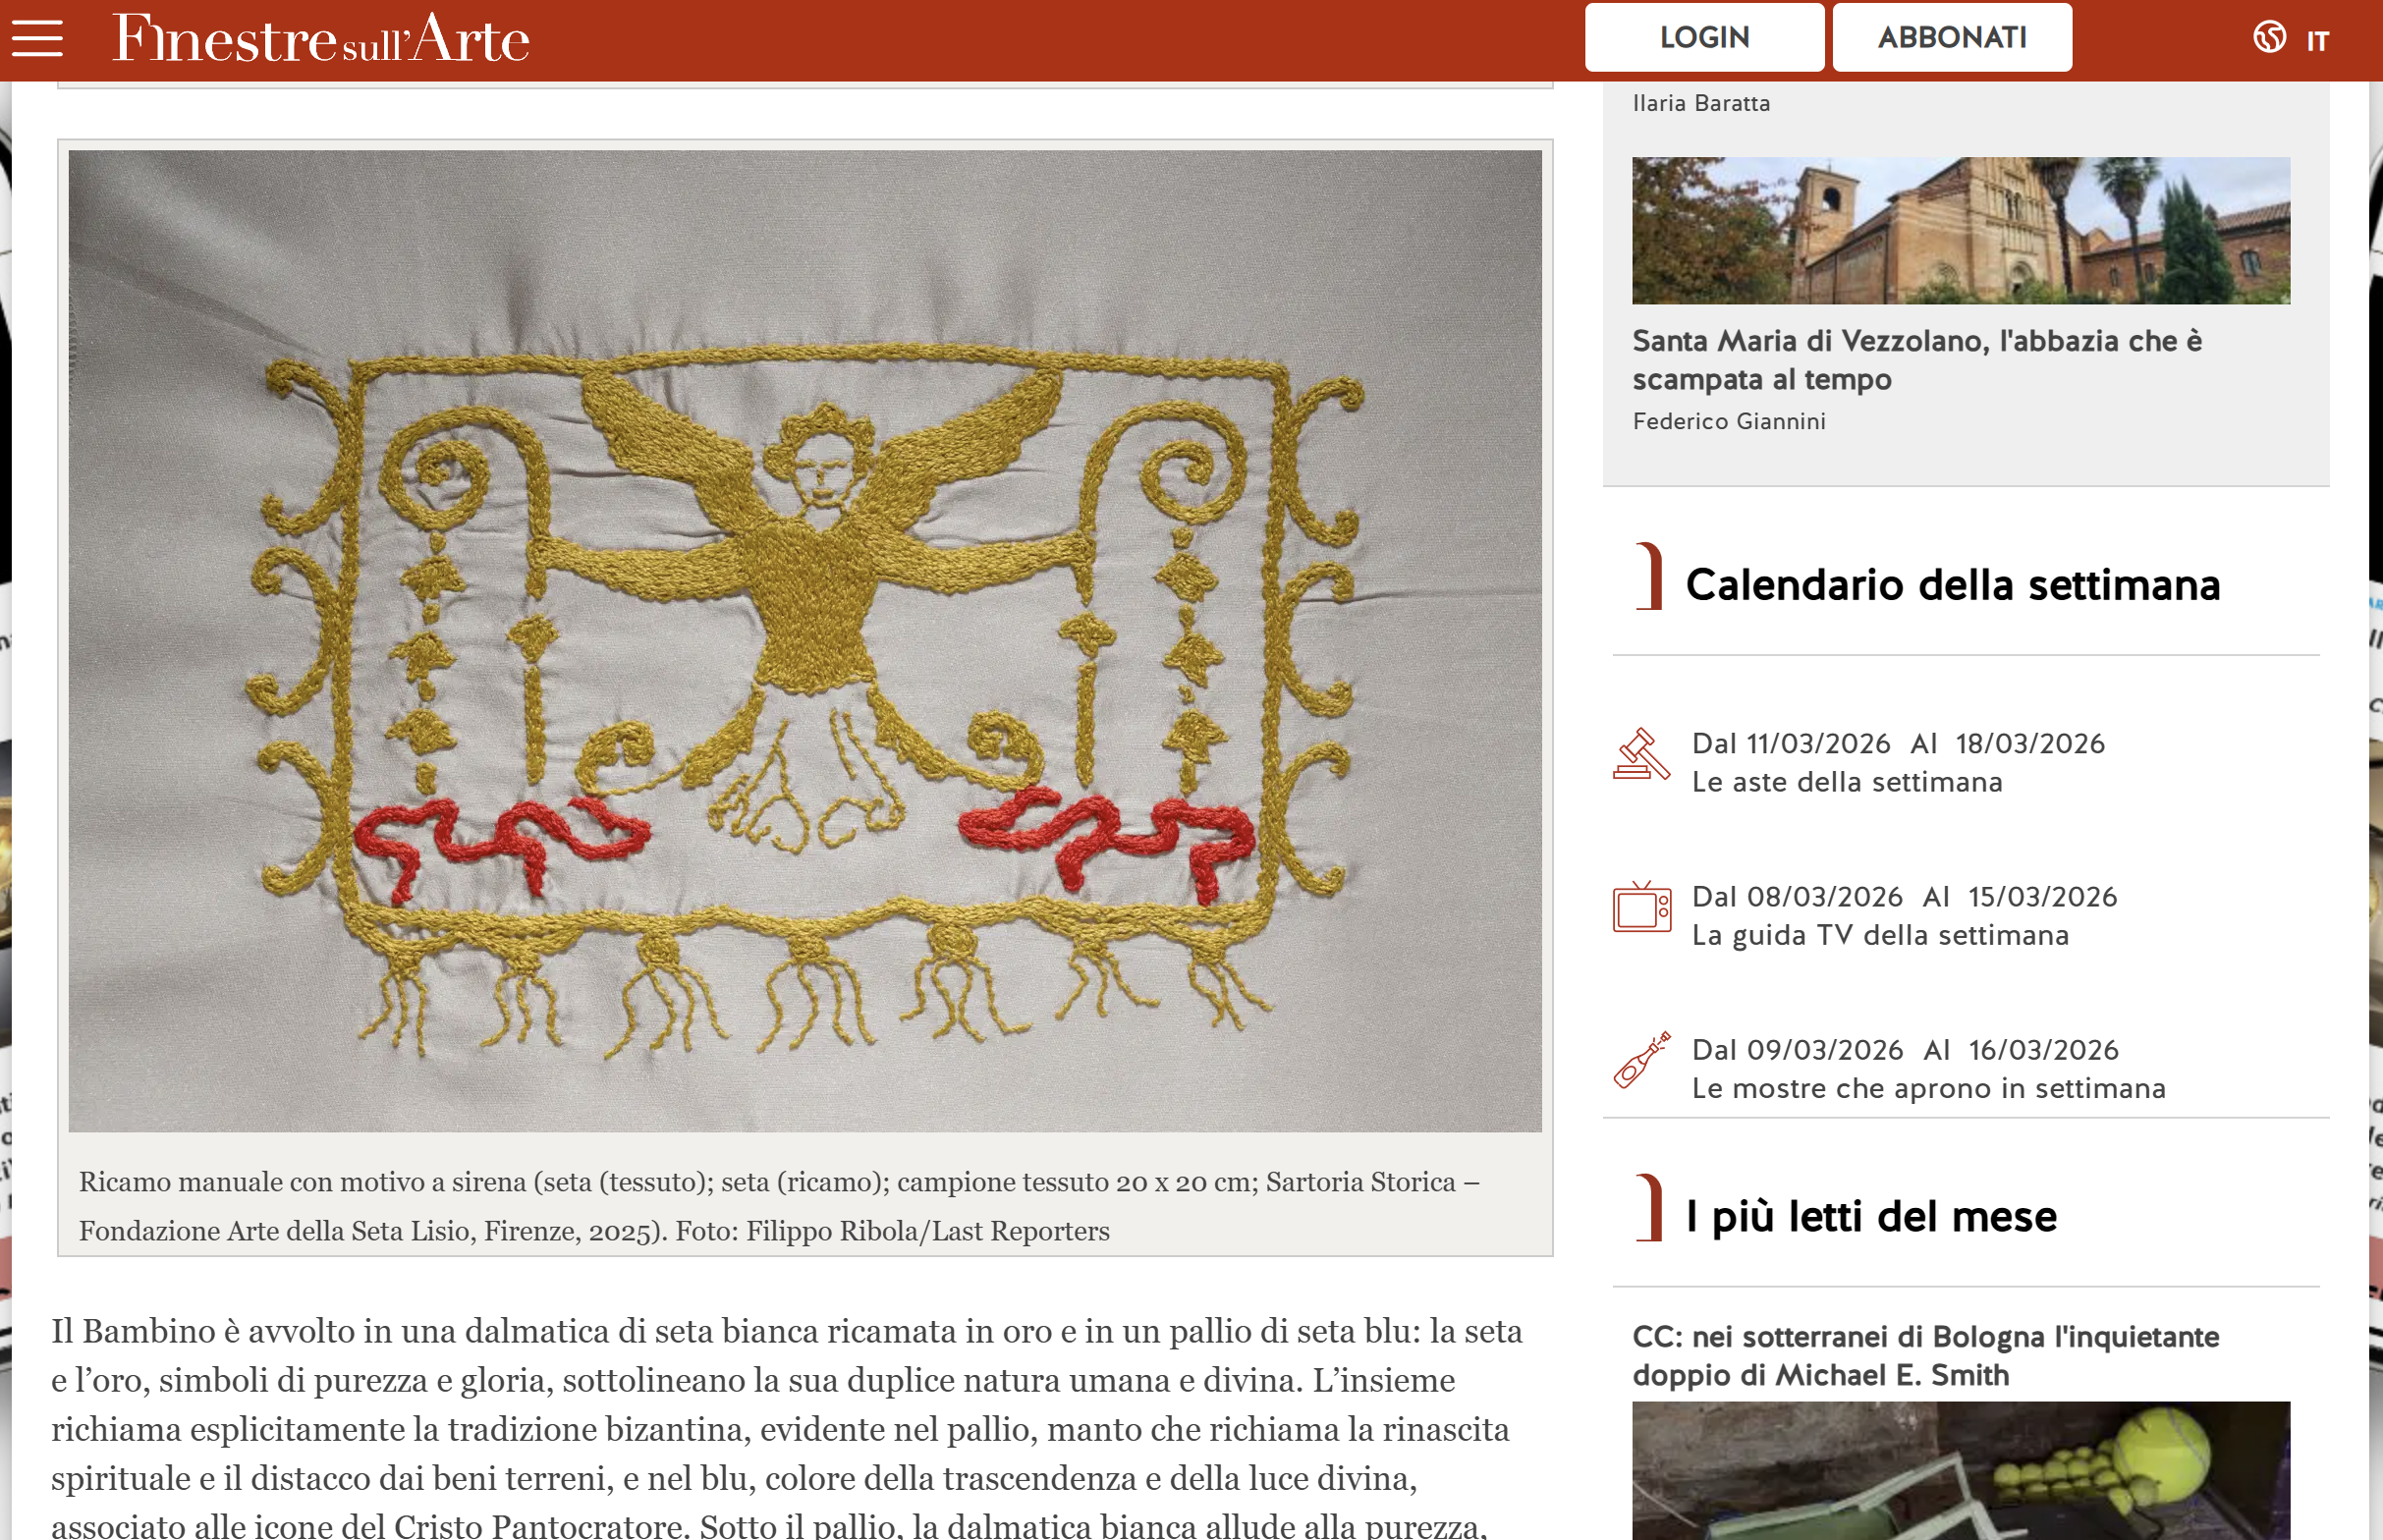Click the auction gavel icon
2383x1540 pixels.
click(x=1641, y=755)
